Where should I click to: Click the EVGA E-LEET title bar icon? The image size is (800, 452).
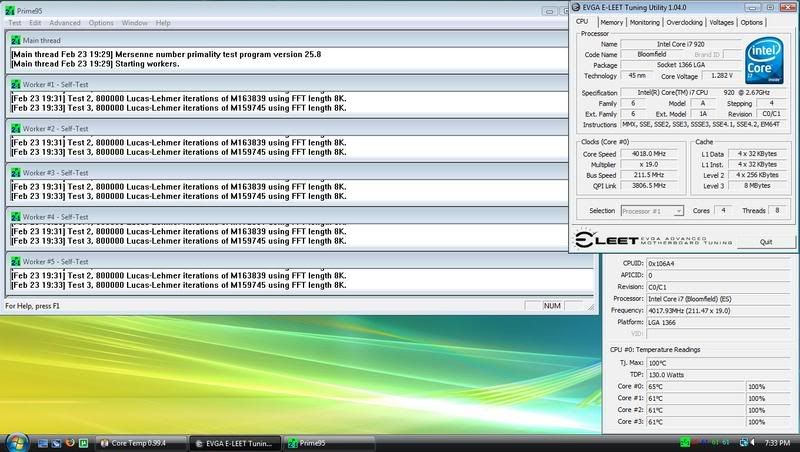577,7
